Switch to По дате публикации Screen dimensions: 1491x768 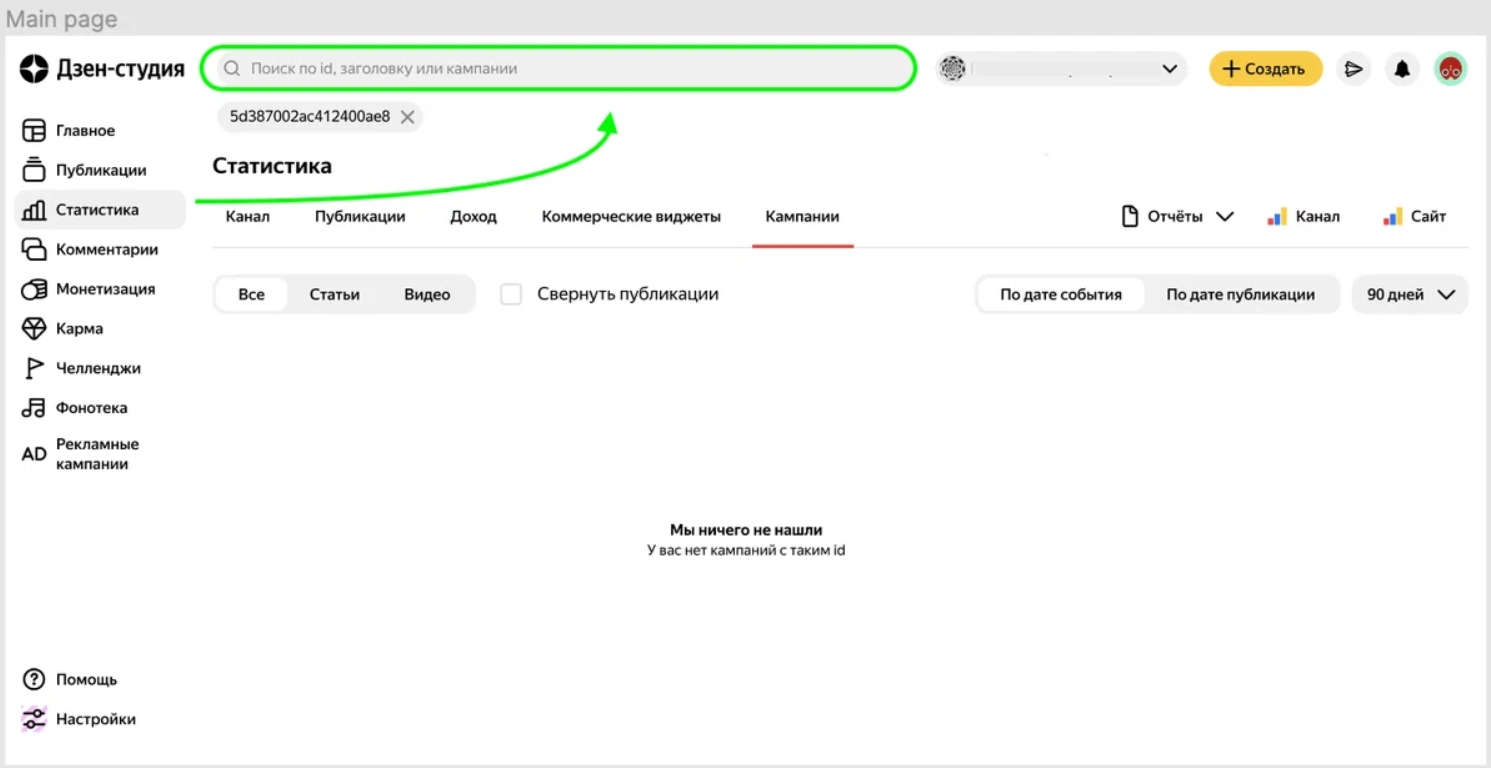click(x=1240, y=295)
